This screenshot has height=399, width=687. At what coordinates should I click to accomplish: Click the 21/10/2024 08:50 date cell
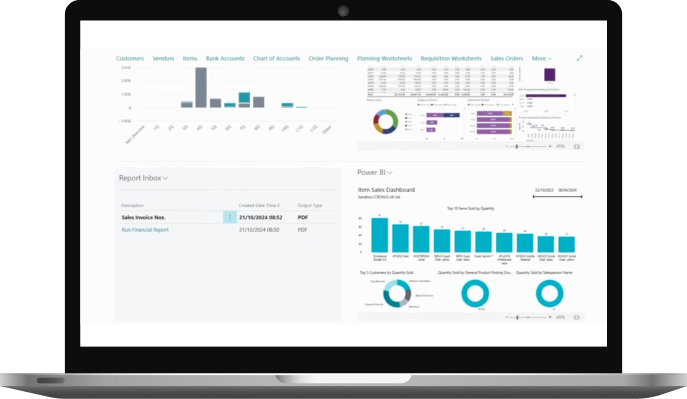[x=259, y=230]
